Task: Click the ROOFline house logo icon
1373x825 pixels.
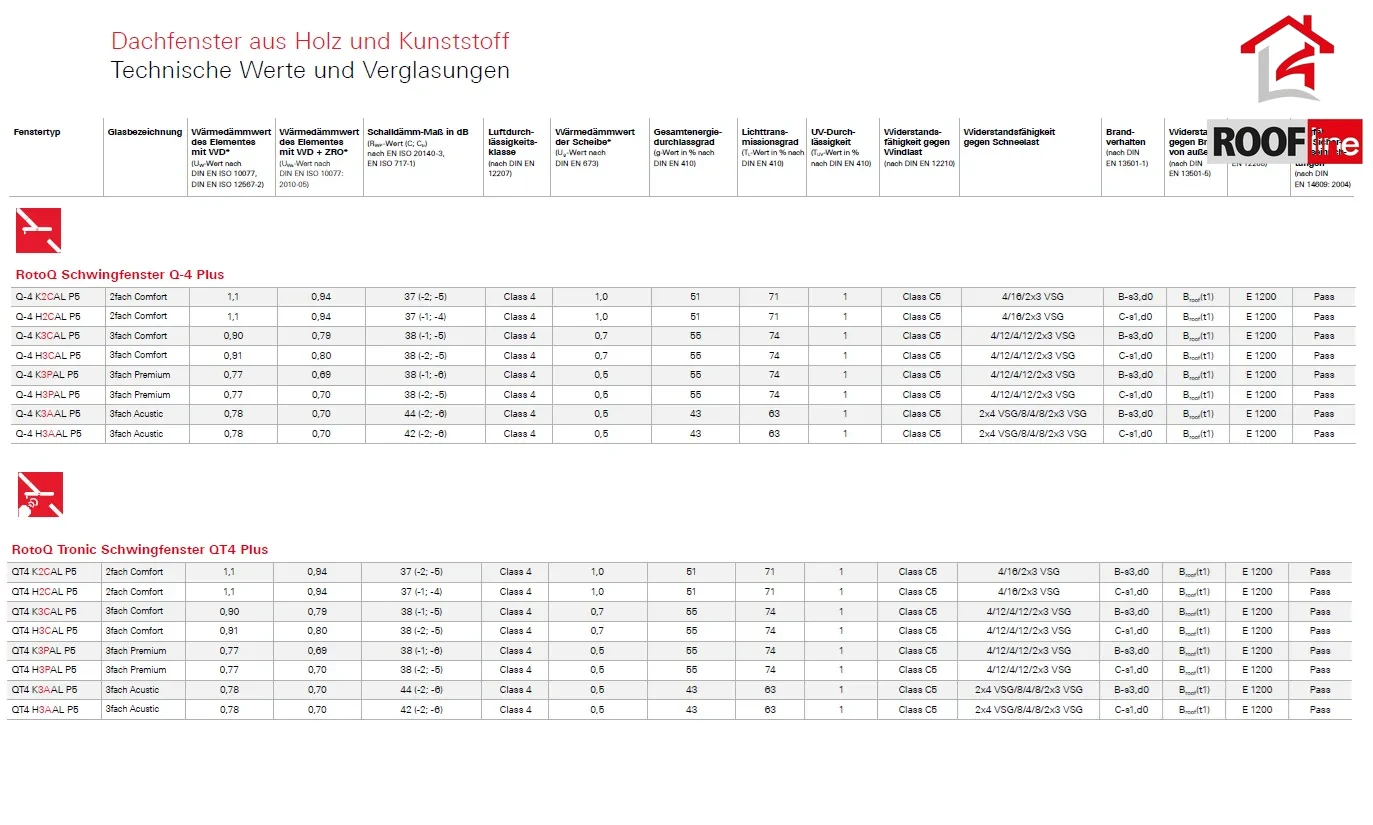Action: coord(1287,59)
